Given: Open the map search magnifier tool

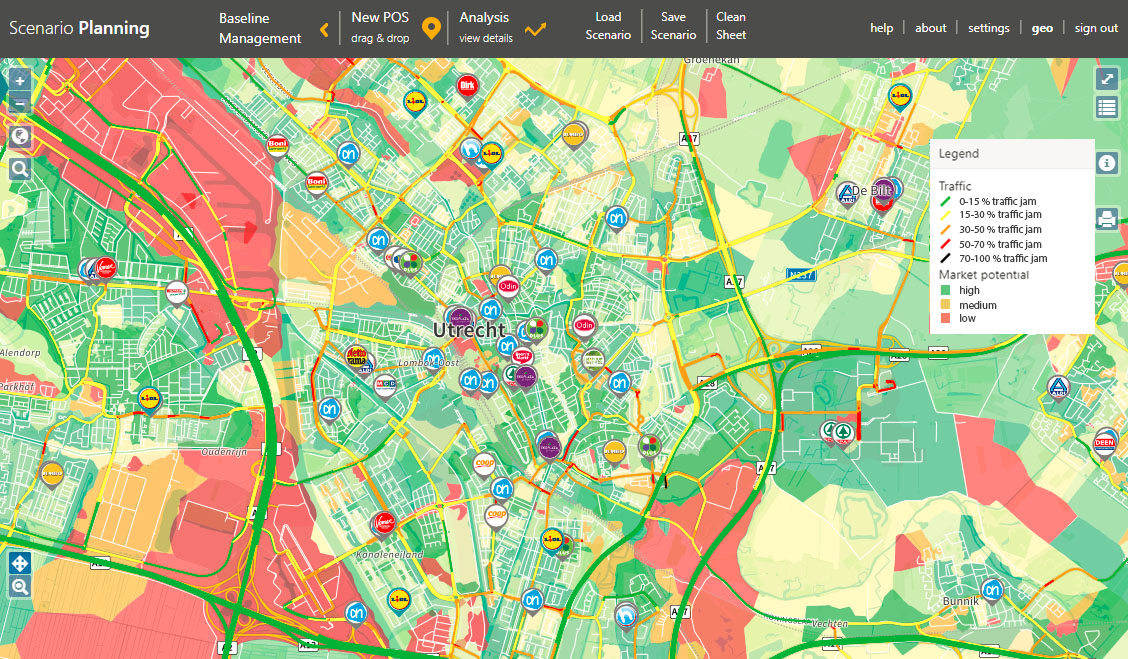Looking at the screenshot, I should (19, 169).
